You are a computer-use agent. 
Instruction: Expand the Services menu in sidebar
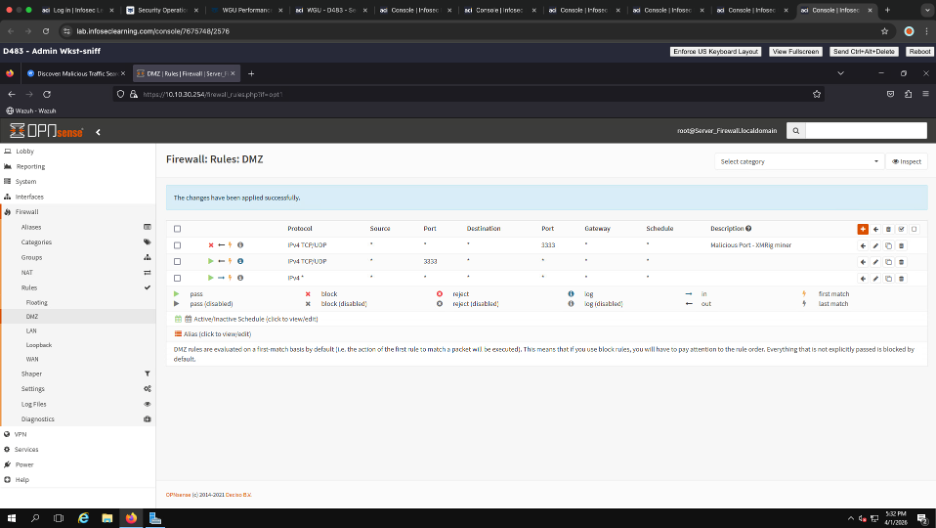point(26,450)
